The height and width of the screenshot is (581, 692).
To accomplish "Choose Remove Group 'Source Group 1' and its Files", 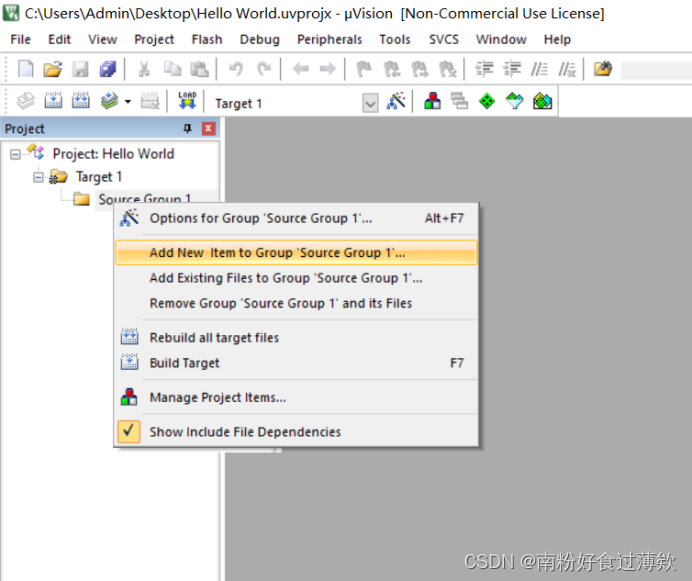I will 297,303.
